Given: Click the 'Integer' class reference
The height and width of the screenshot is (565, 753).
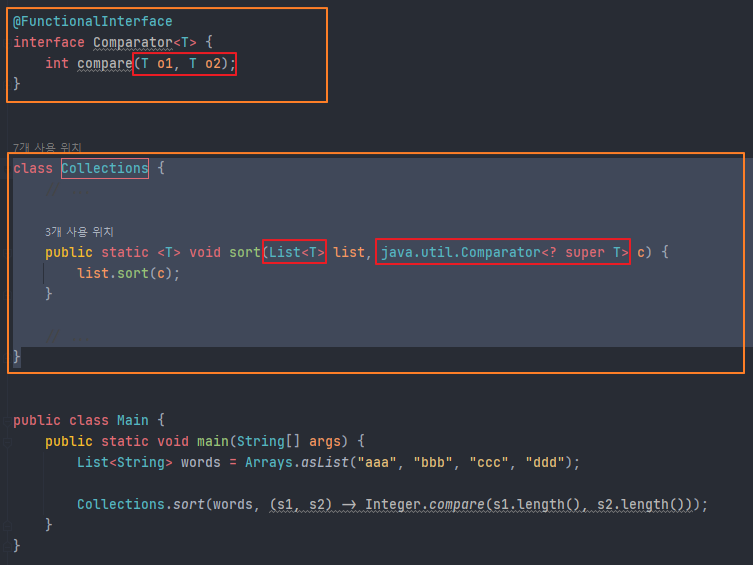Looking at the screenshot, I should 393,505.
